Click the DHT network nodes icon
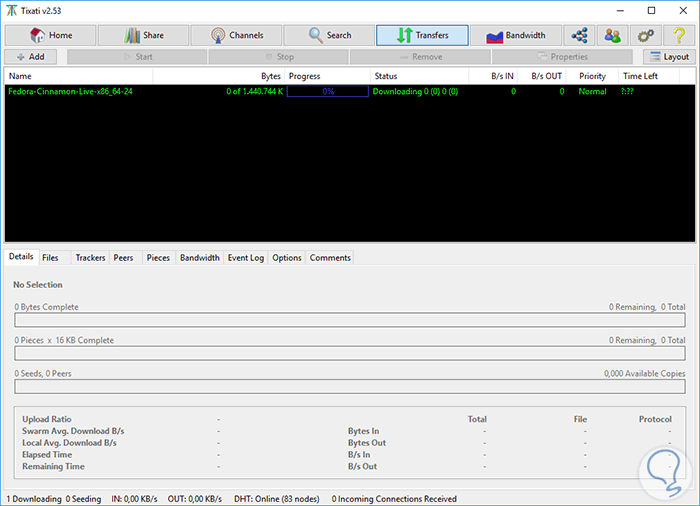The image size is (700, 506). (x=579, y=35)
